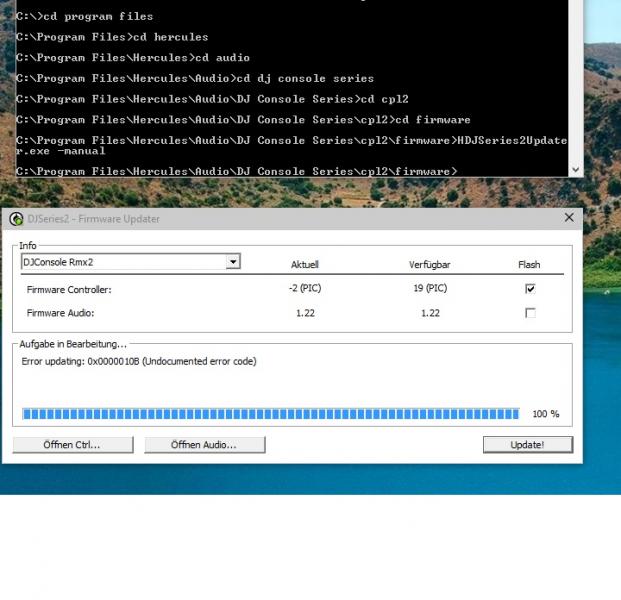Click the 'Verfügbar' column header

pos(429,265)
